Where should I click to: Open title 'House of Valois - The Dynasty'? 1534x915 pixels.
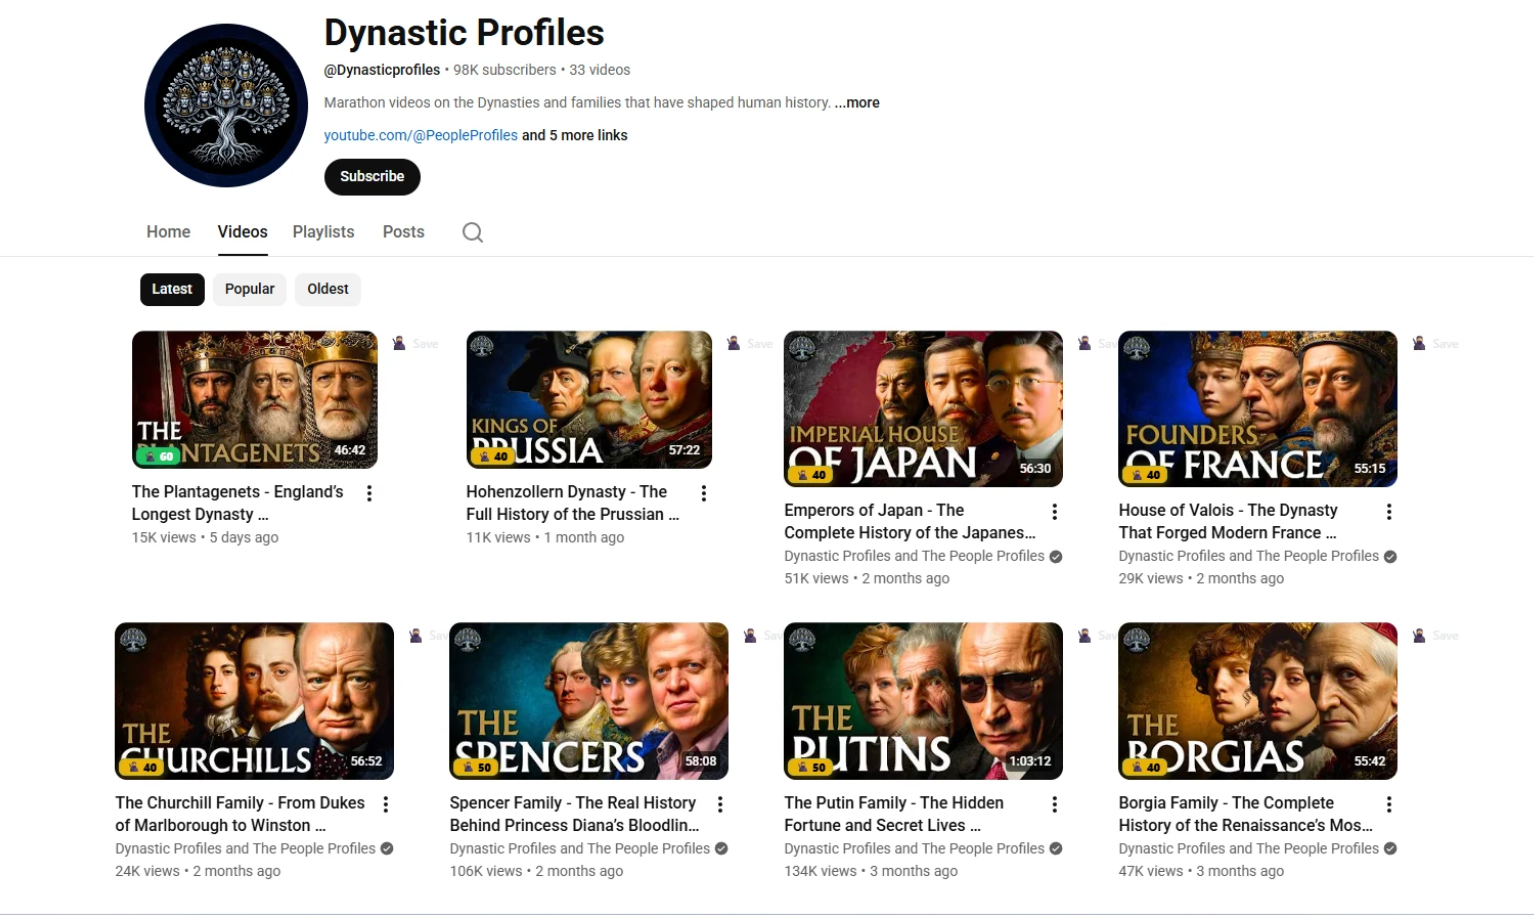pos(1228,521)
